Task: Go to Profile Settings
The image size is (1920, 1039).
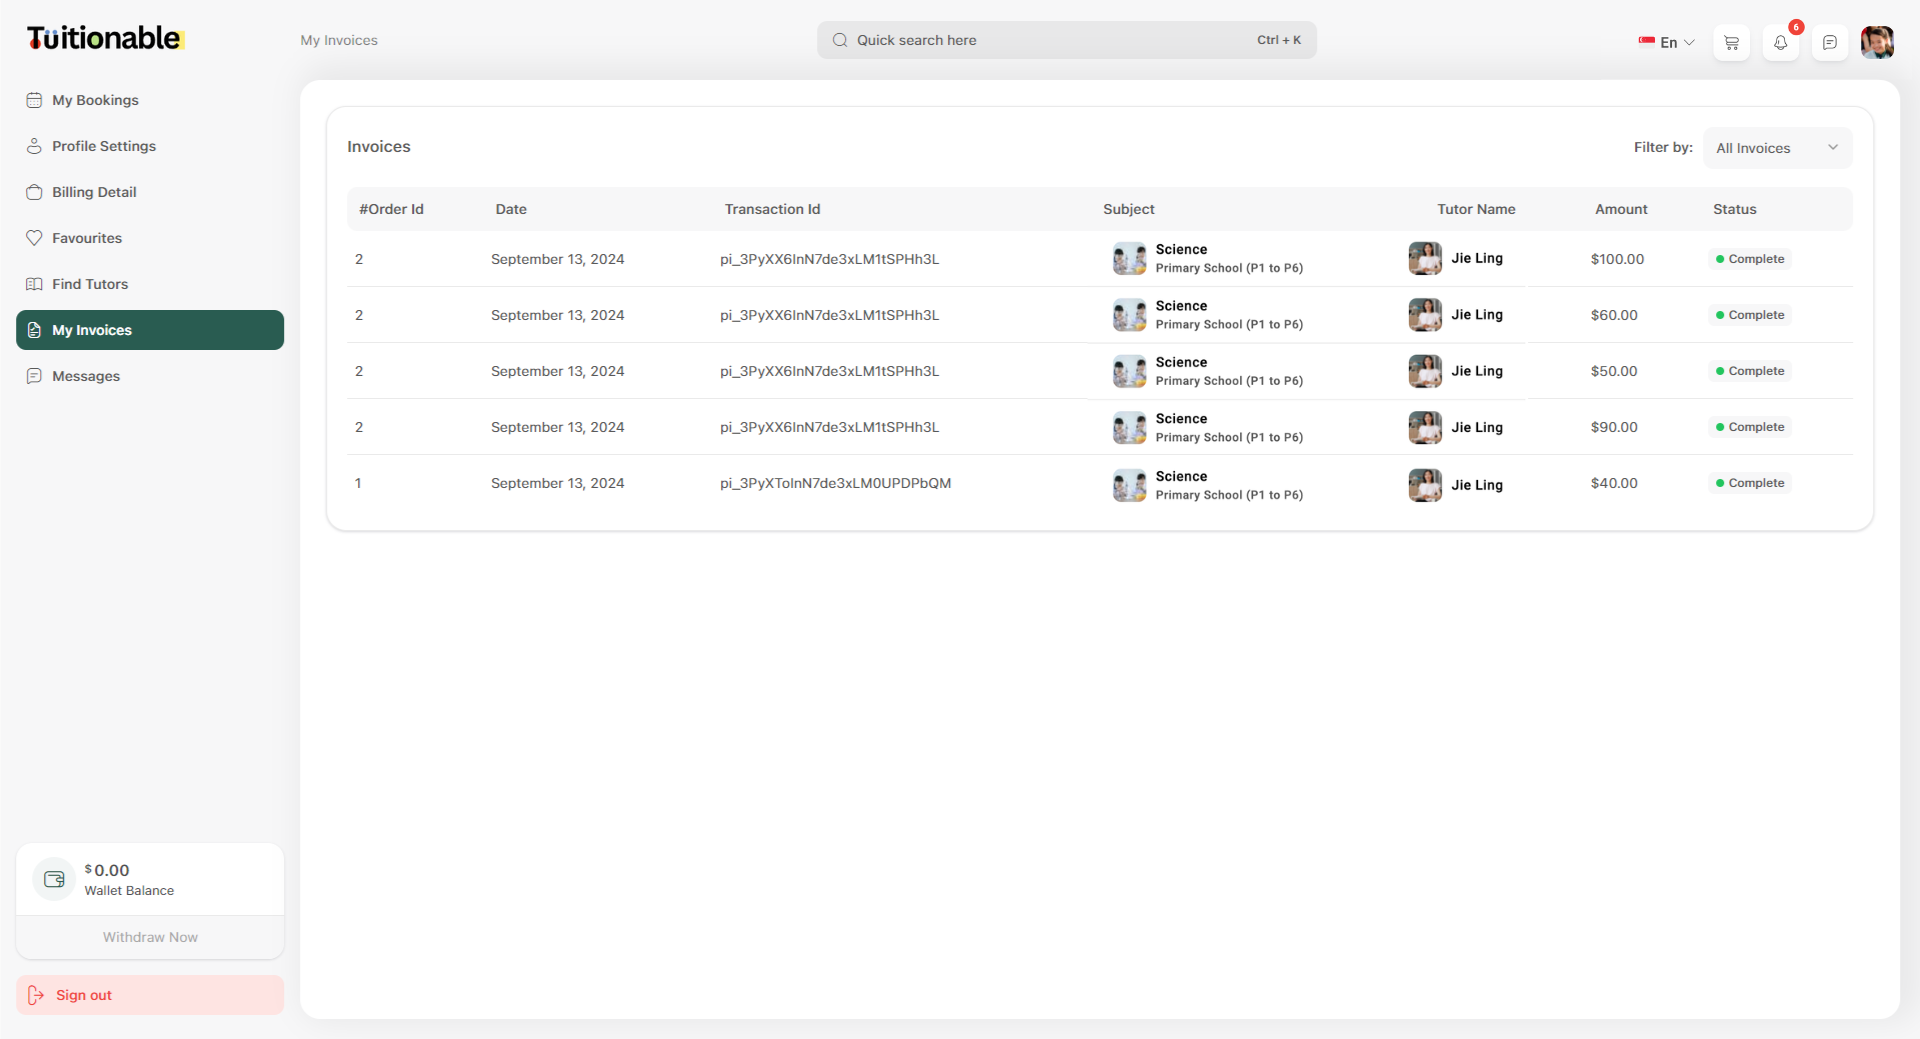Action: (150, 146)
